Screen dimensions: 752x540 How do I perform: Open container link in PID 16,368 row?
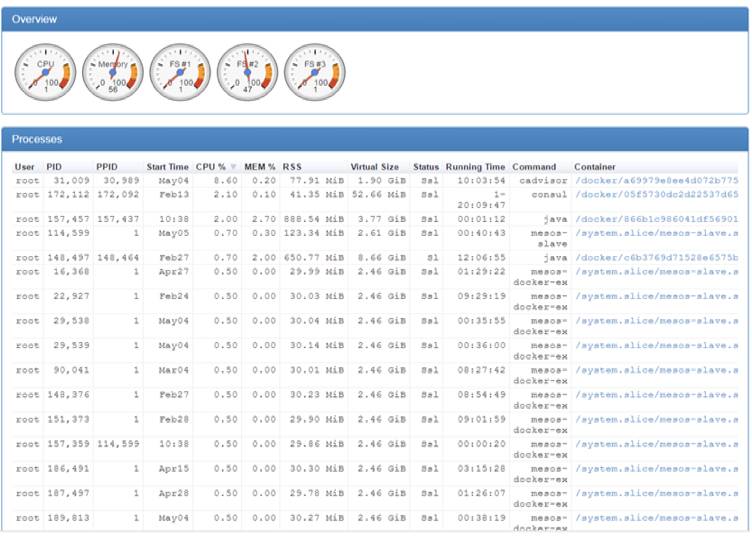(657, 272)
